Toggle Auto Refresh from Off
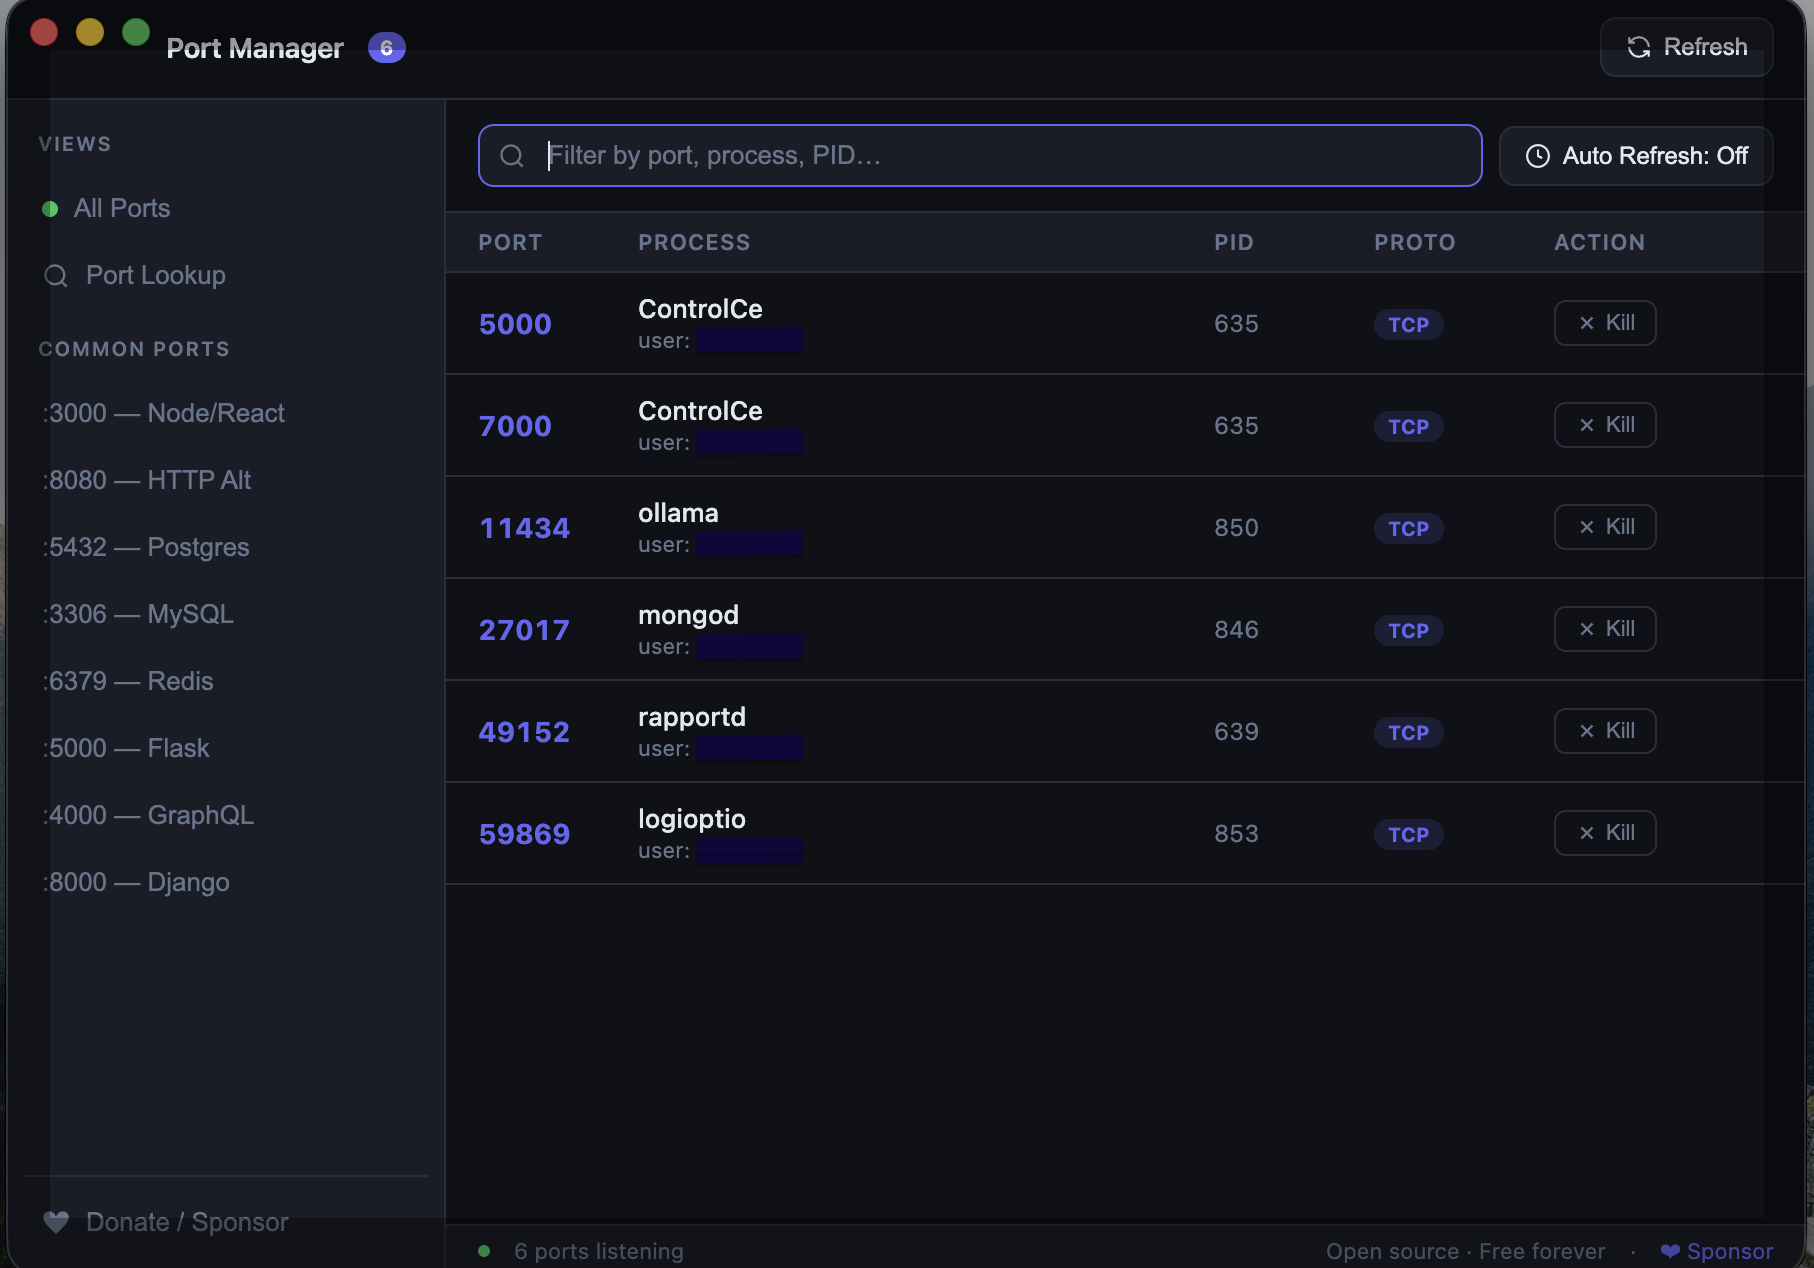The height and width of the screenshot is (1268, 1814). [1635, 156]
